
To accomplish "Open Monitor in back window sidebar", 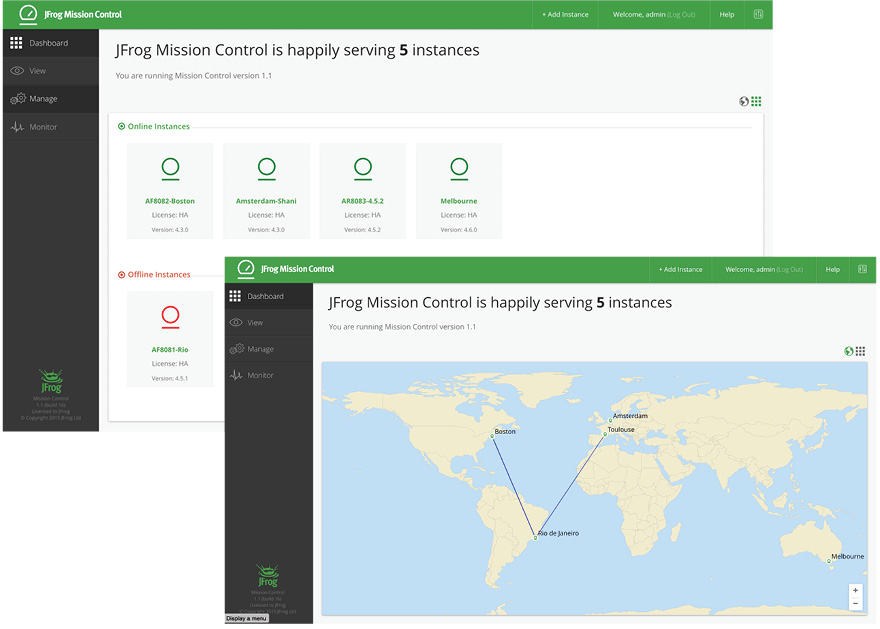I will click(51, 127).
